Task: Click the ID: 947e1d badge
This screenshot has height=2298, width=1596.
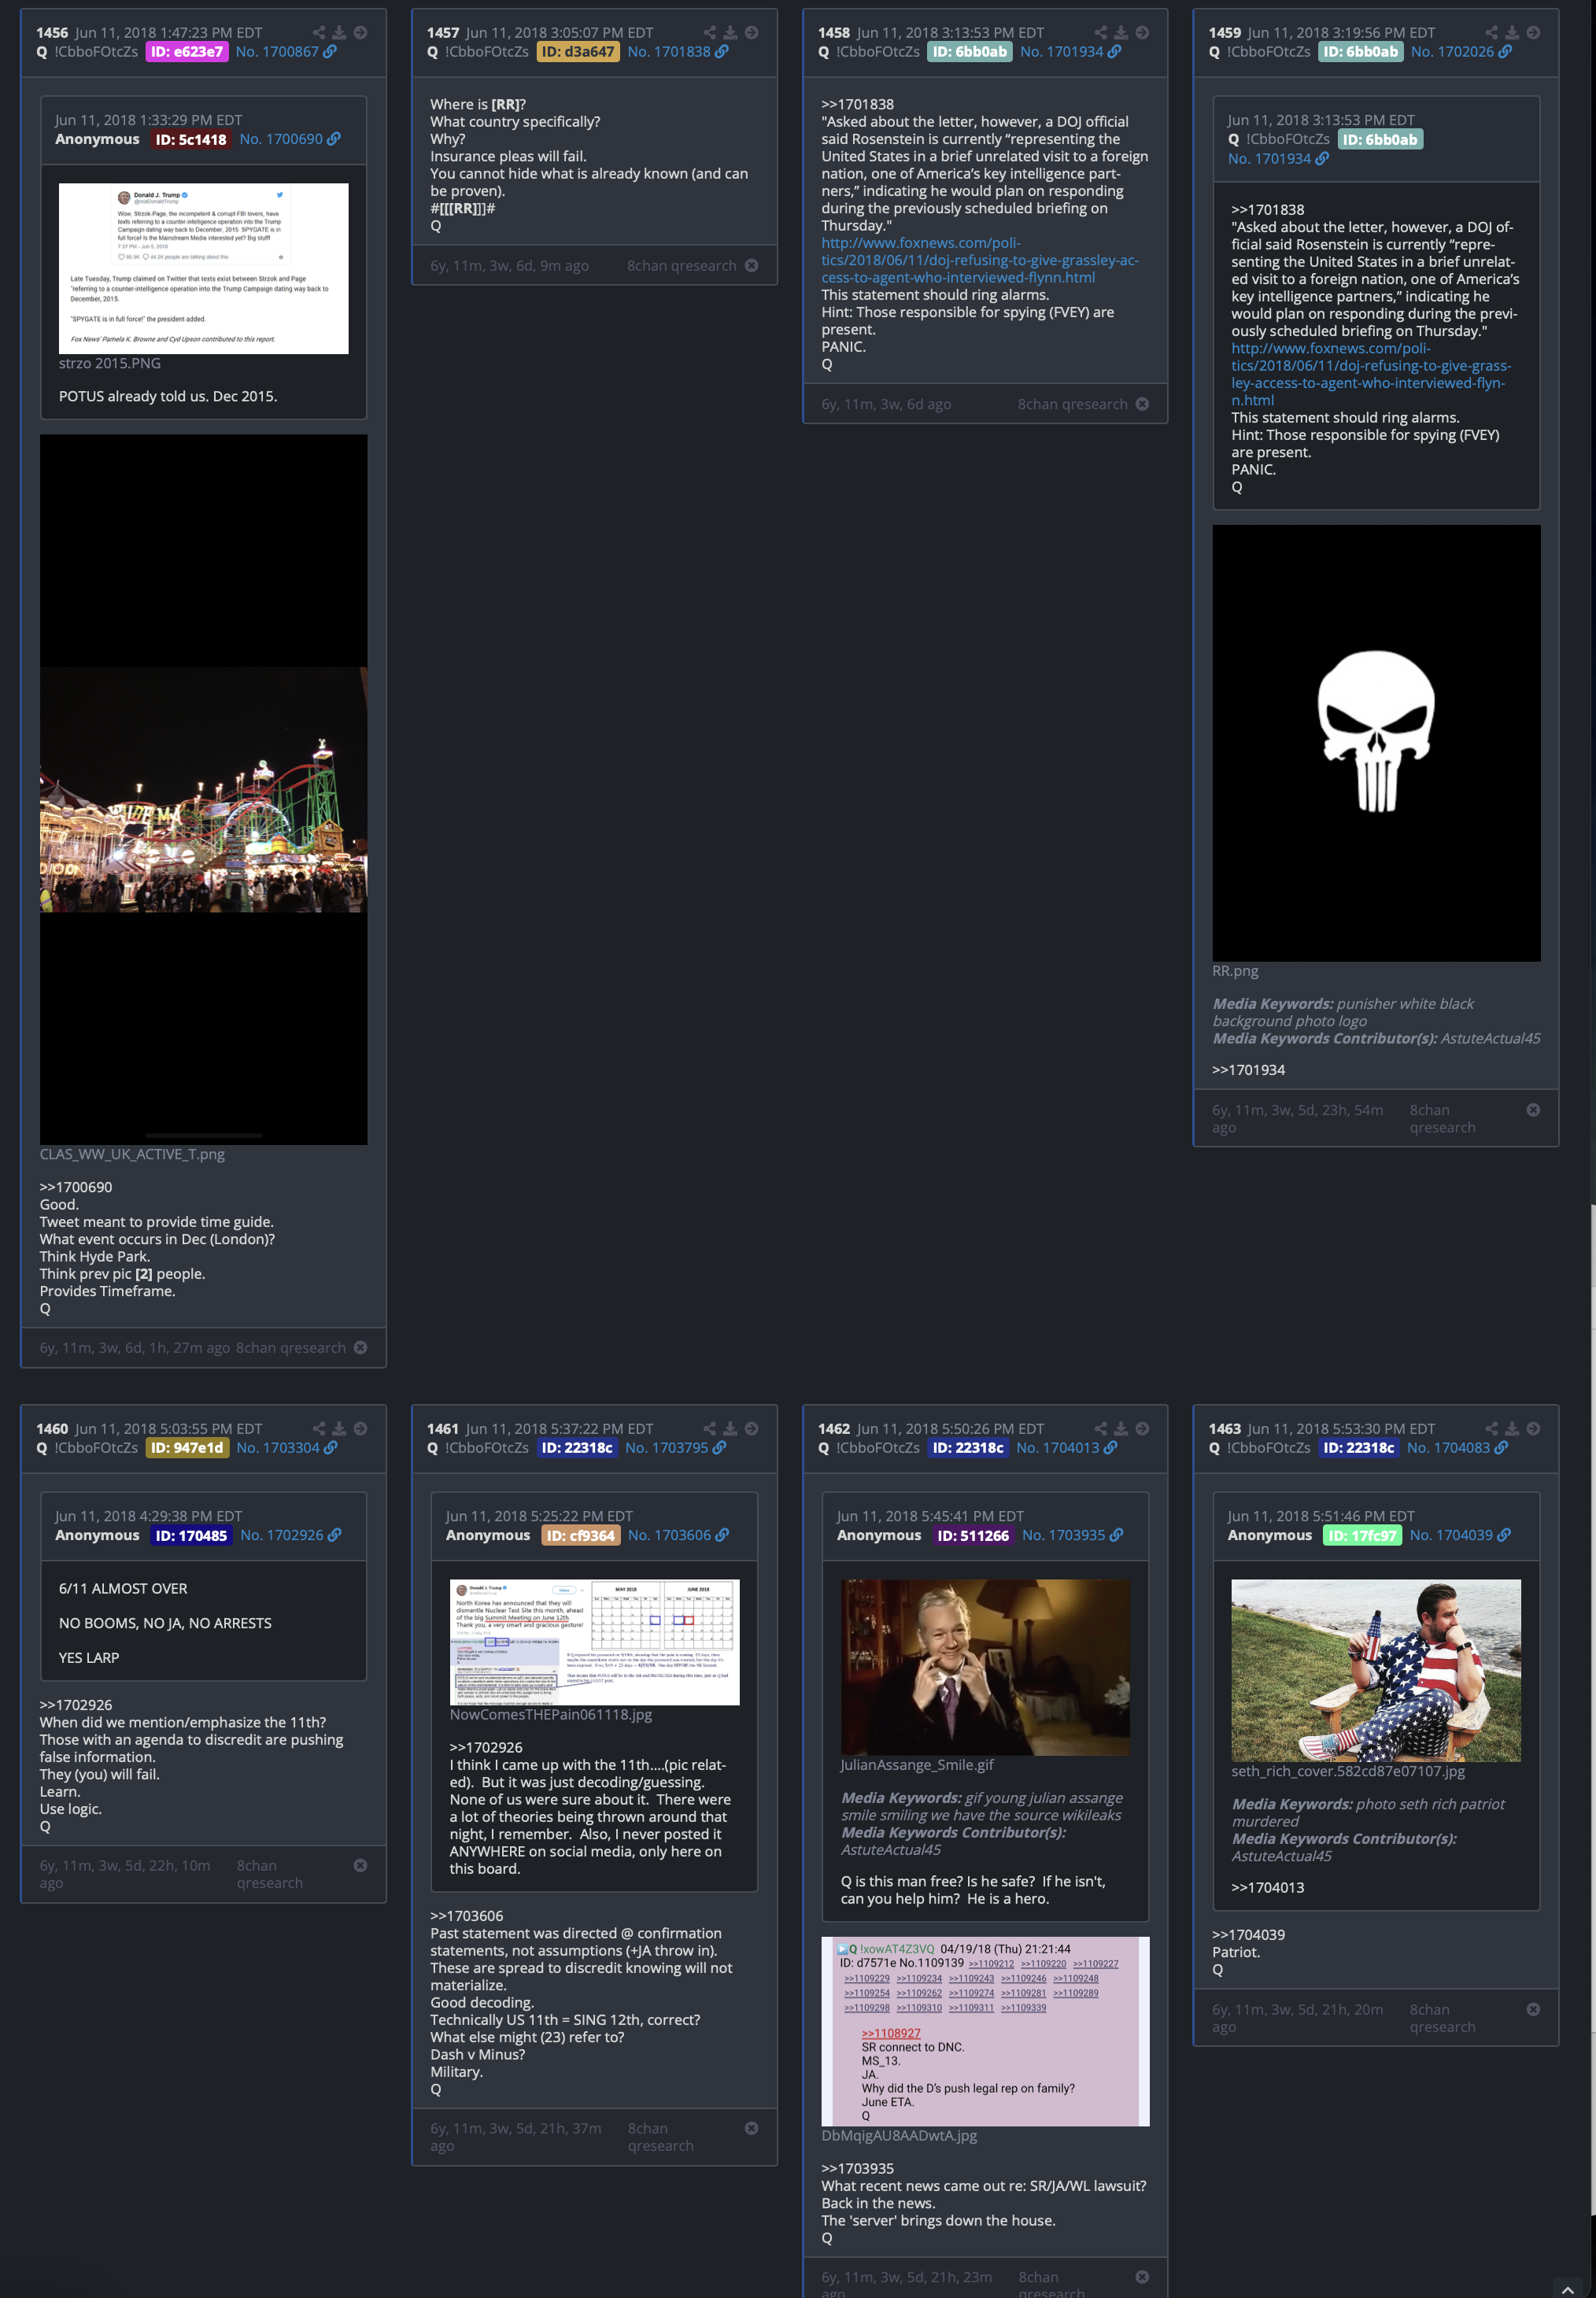Action: tap(187, 1448)
